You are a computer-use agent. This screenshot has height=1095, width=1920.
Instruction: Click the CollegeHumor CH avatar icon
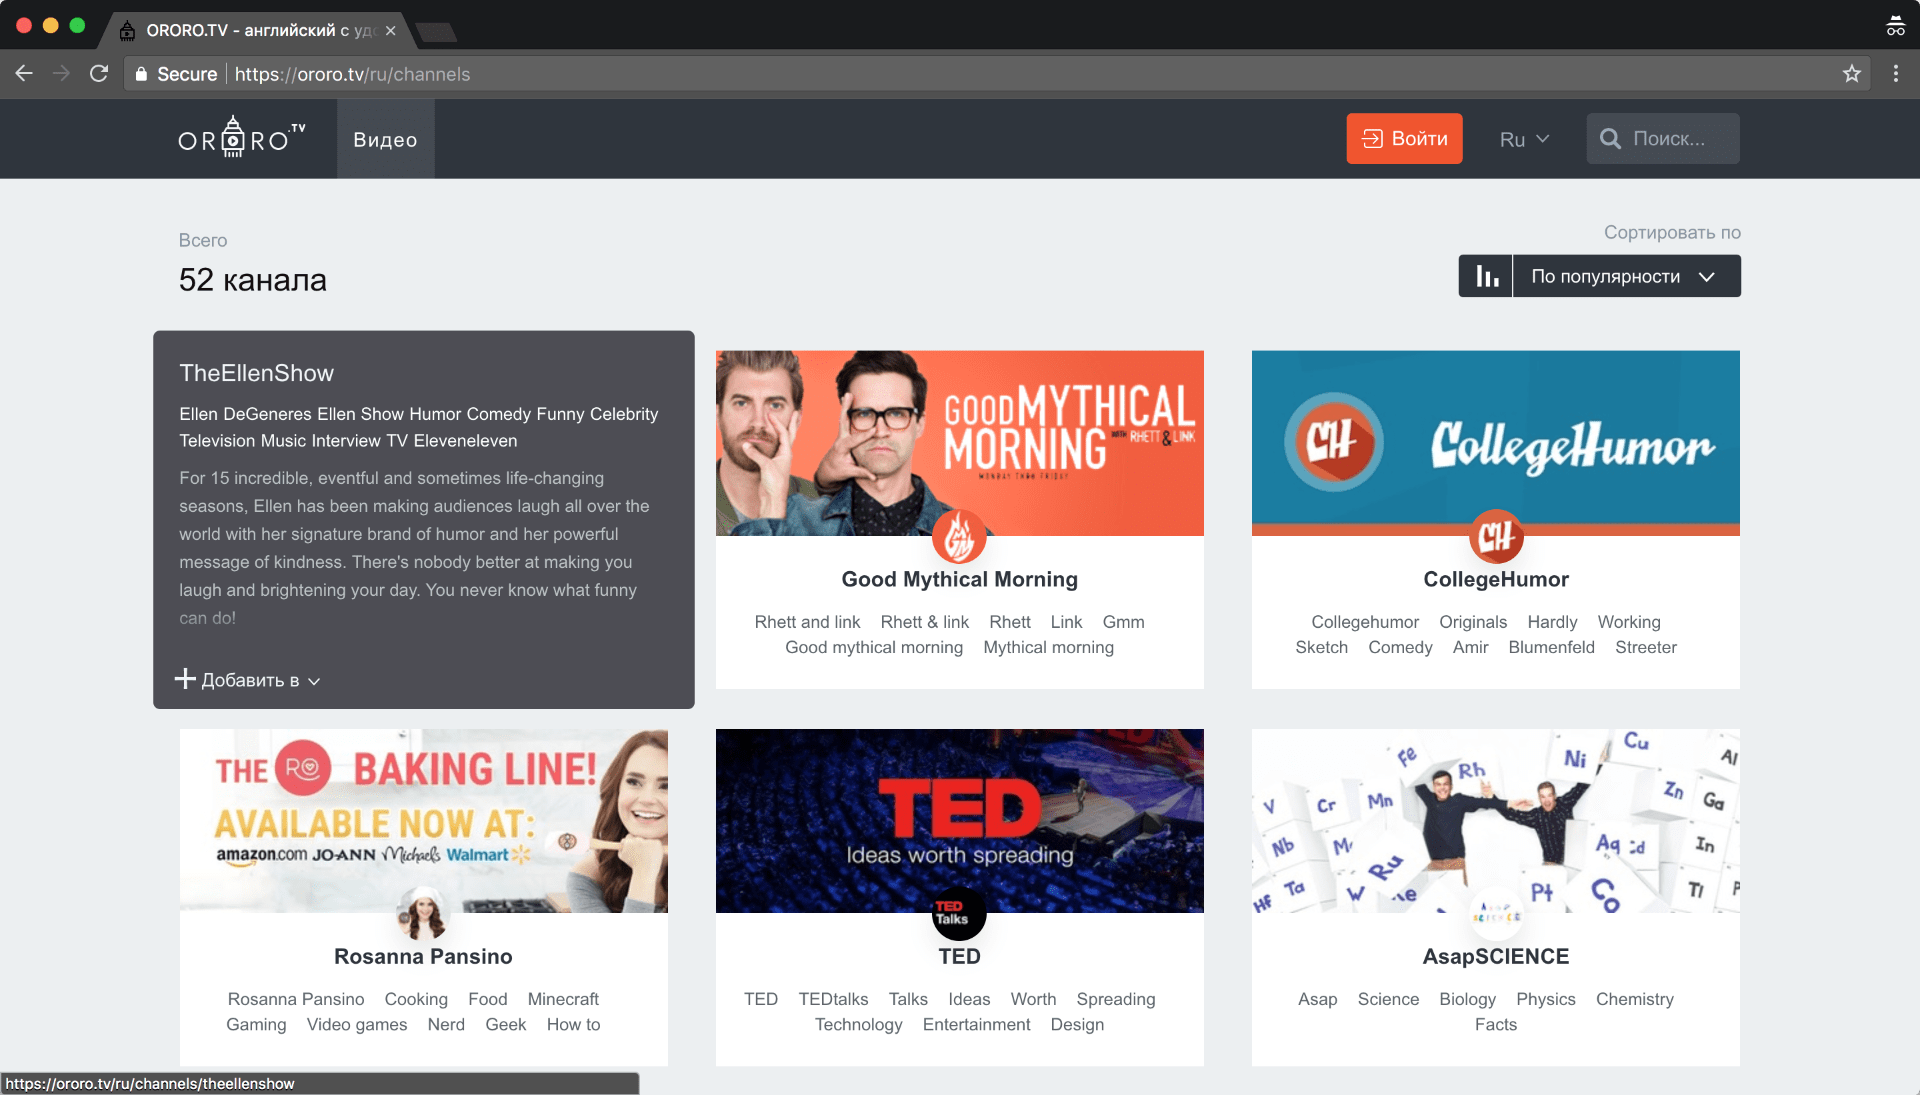[1495, 537]
